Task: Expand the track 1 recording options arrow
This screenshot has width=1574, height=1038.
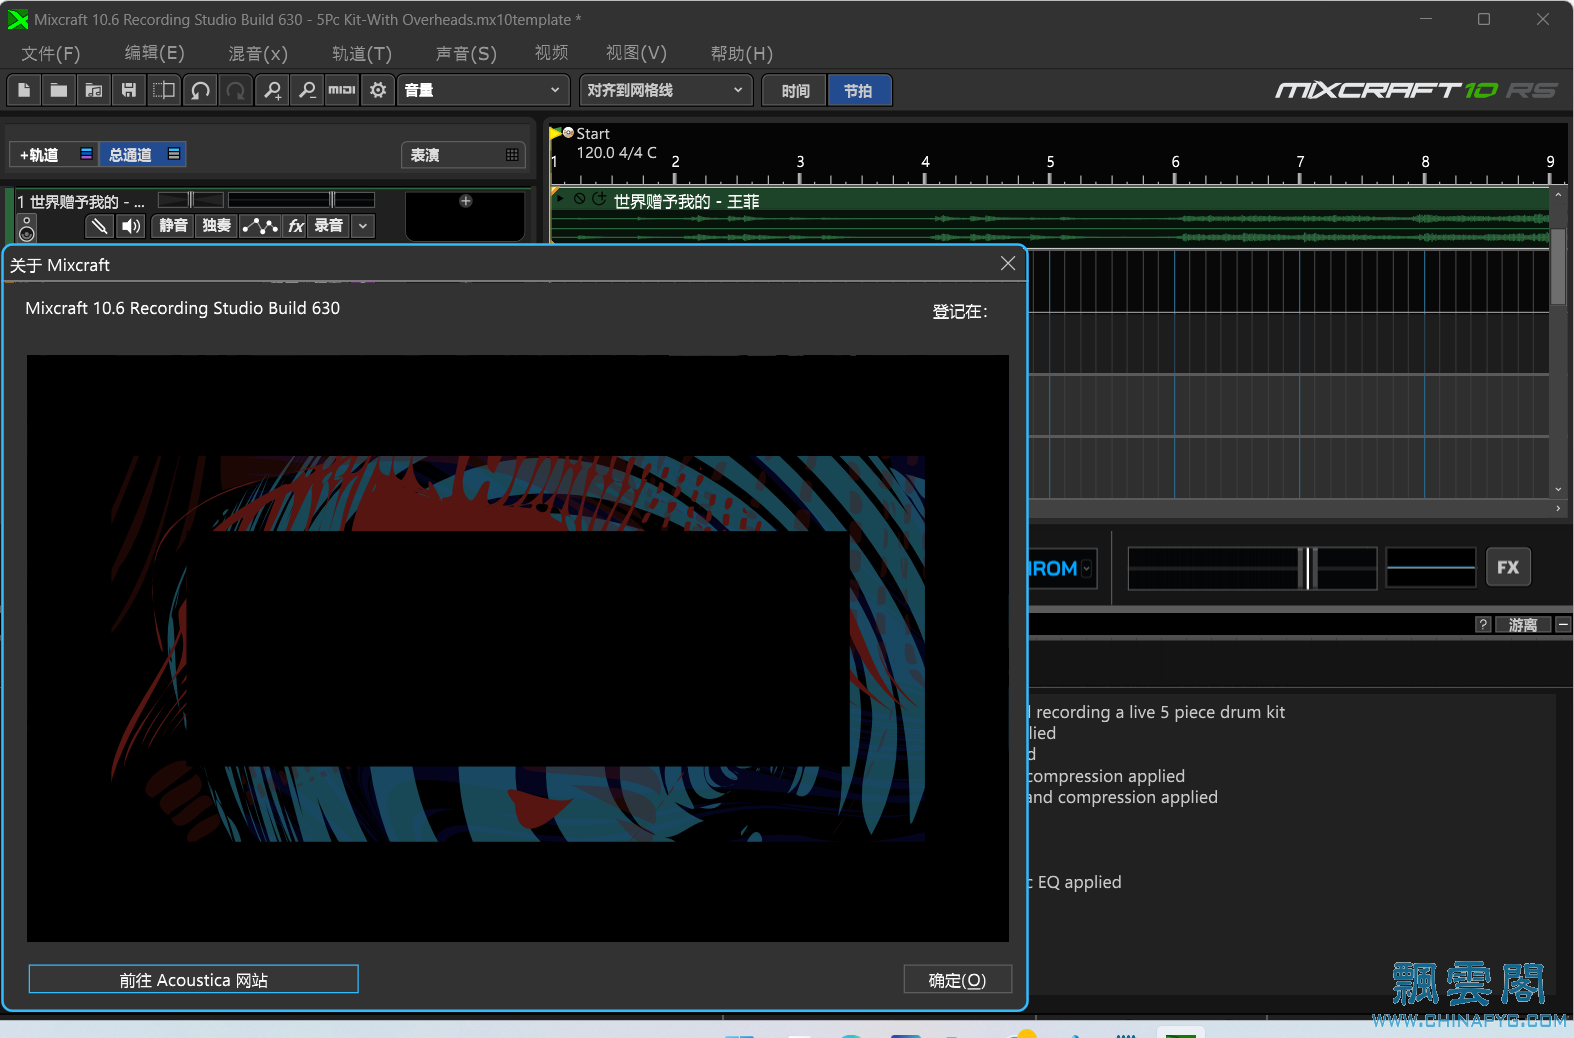Action: click(x=363, y=226)
